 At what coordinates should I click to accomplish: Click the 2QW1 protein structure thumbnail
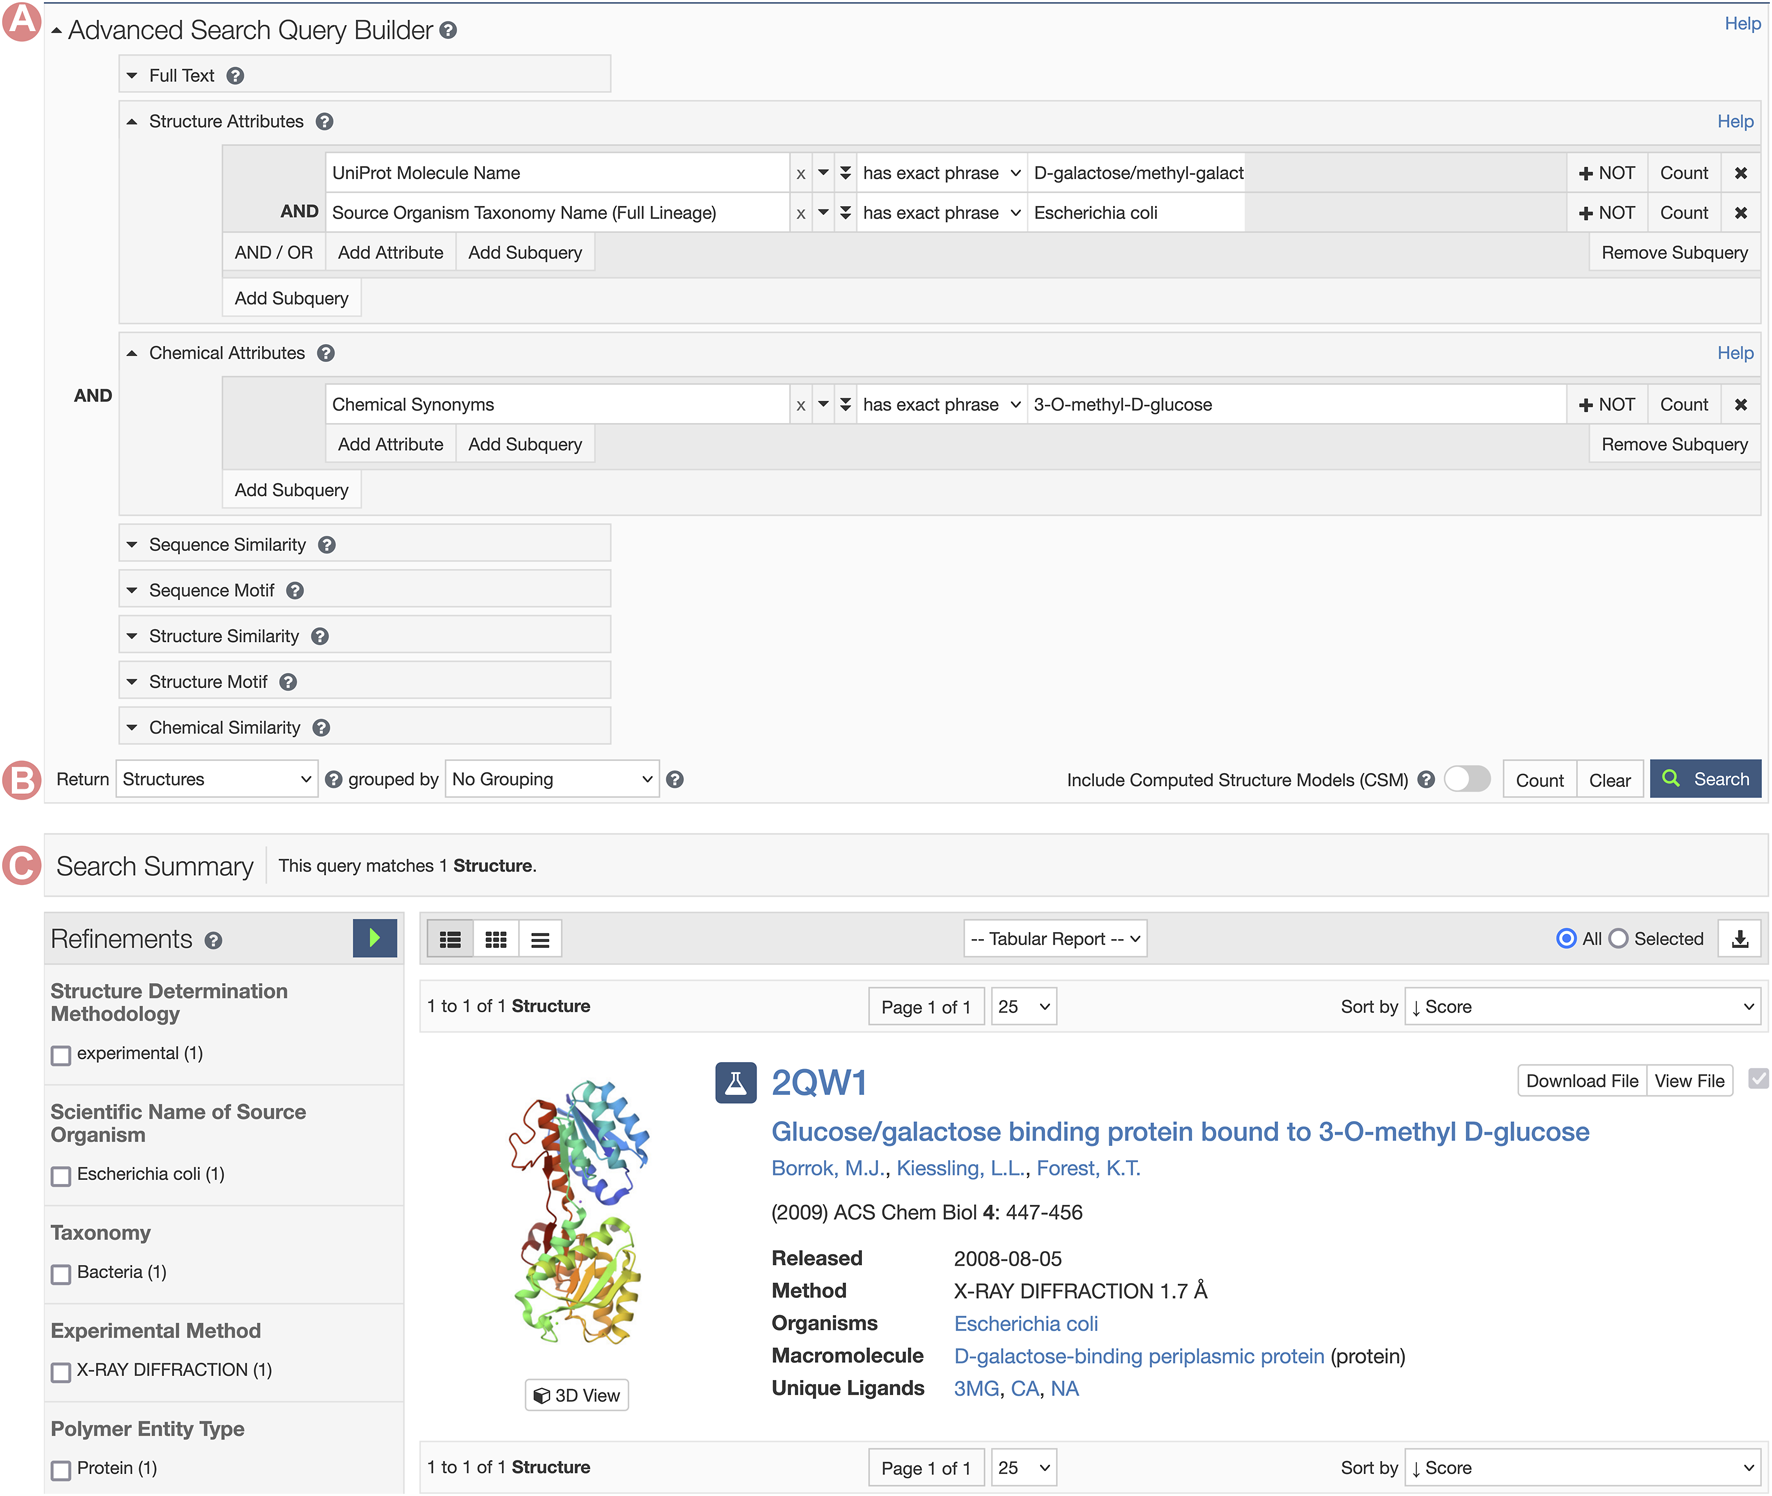pyautogui.click(x=578, y=1212)
